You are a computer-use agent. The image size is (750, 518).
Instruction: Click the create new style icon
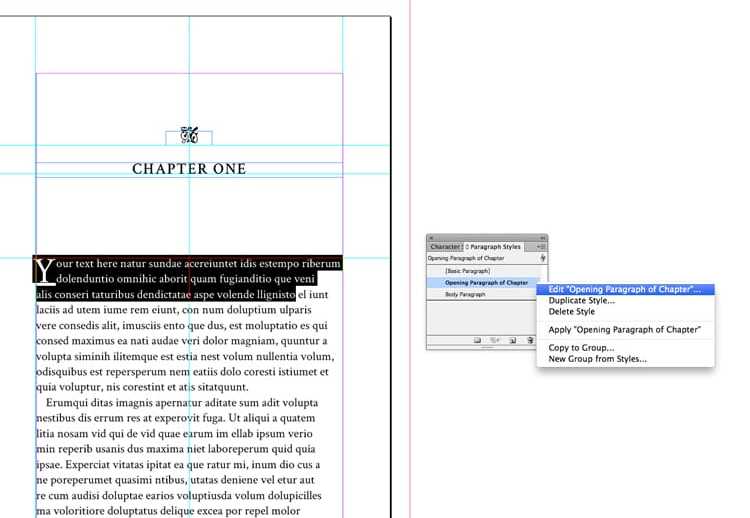(513, 341)
